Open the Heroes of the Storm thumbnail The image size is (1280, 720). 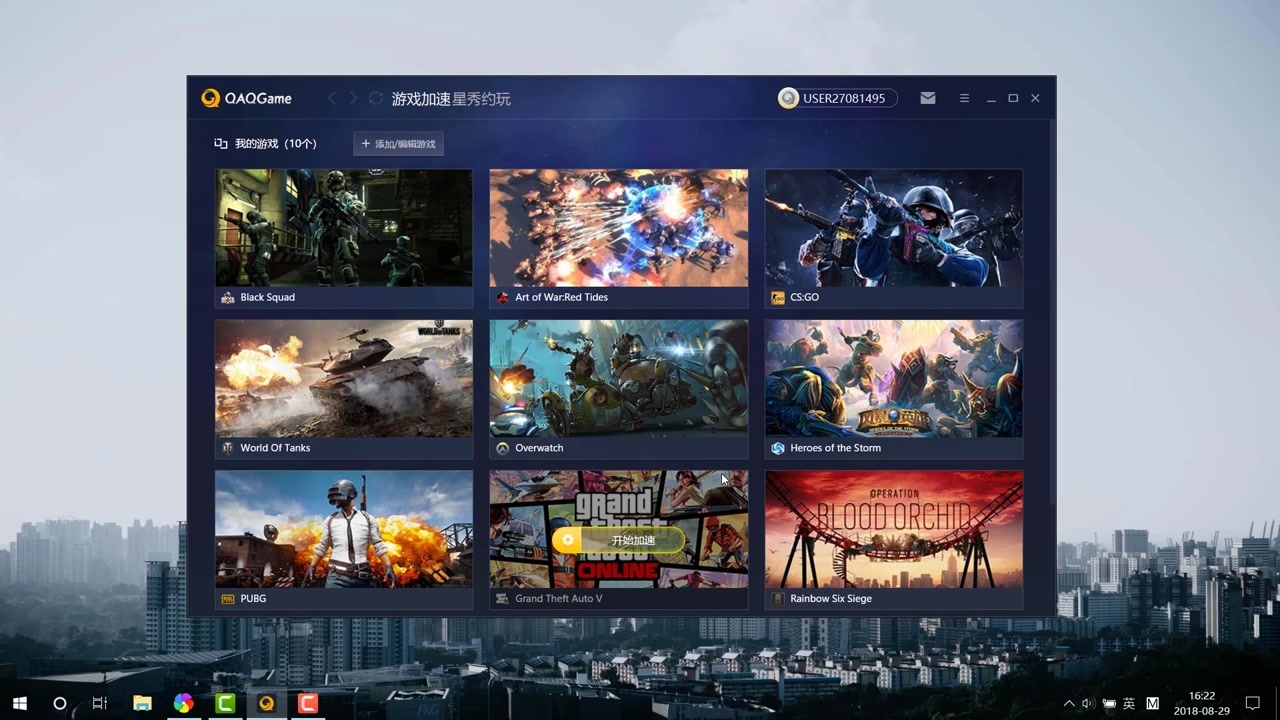point(894,378)
